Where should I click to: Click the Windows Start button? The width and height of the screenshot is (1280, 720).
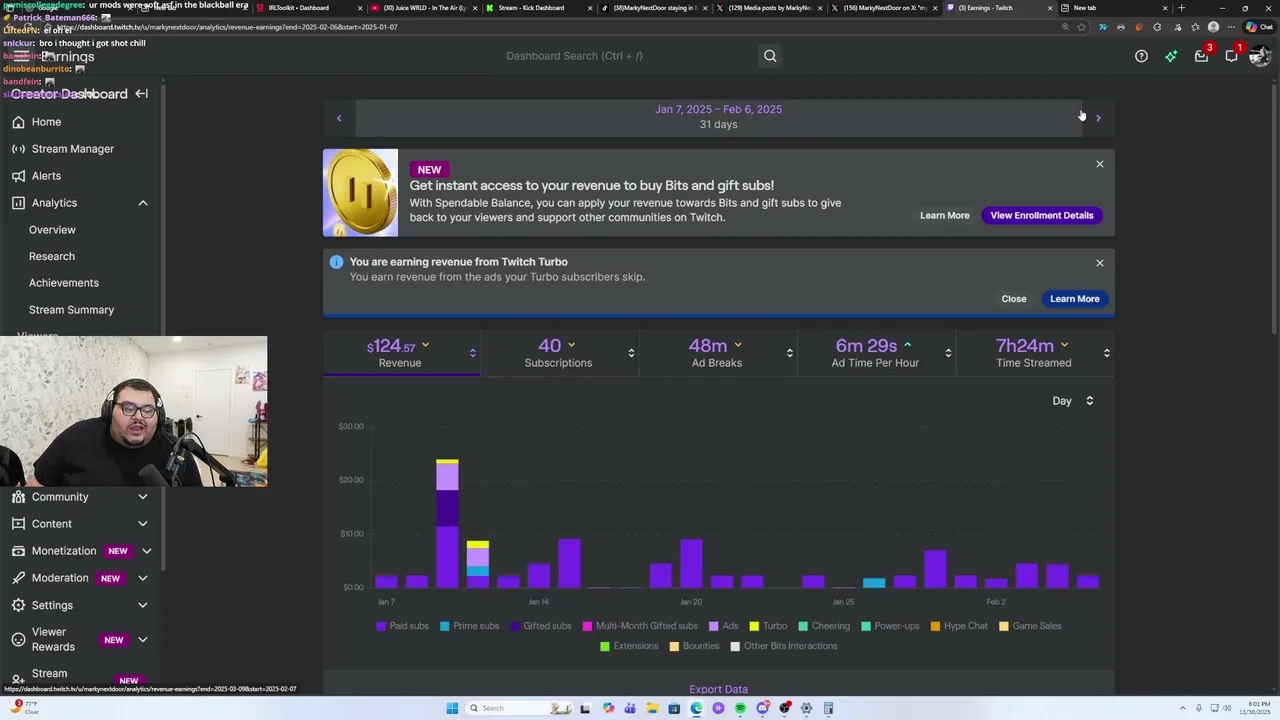[x=452, y=708]
